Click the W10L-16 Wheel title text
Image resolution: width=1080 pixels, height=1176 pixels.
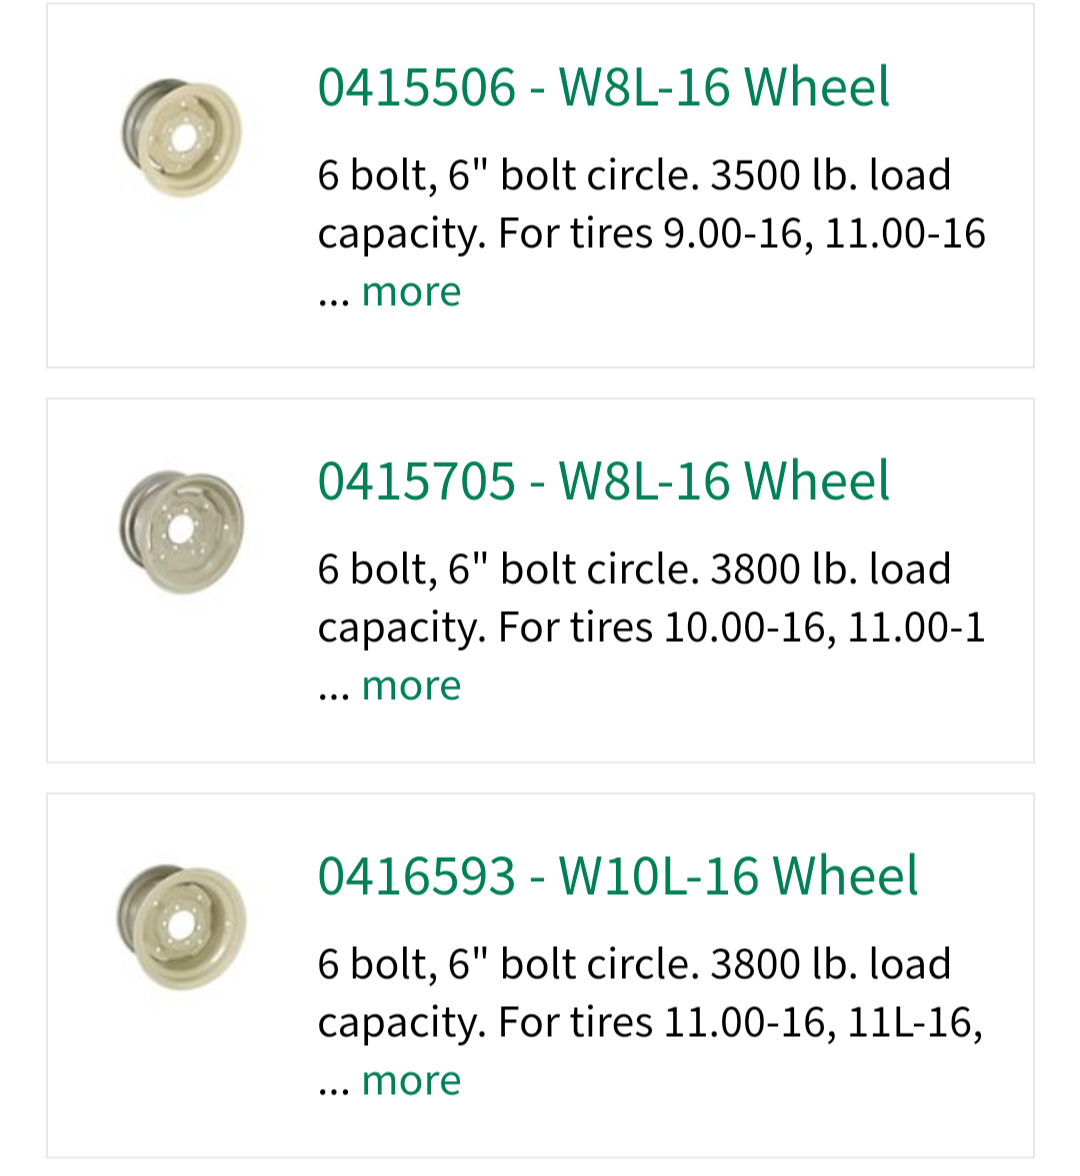coord(738,876)
